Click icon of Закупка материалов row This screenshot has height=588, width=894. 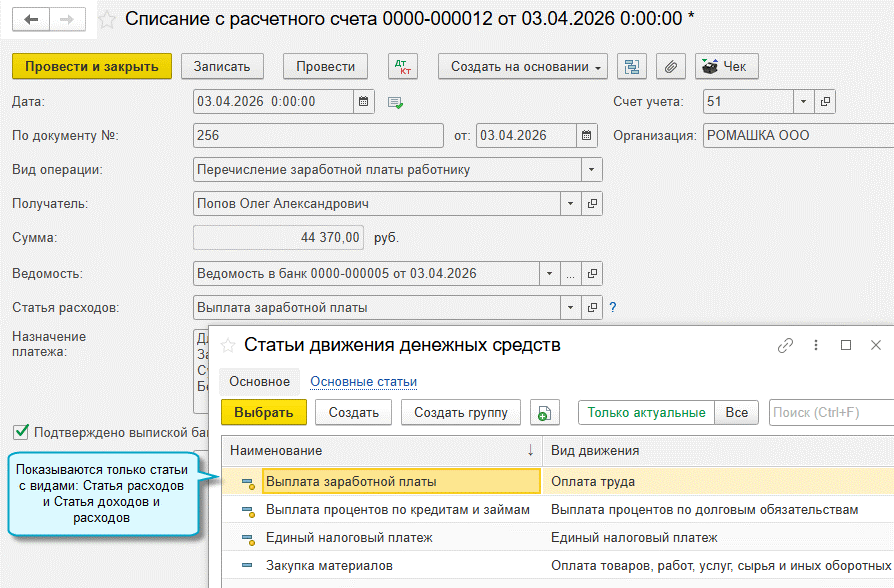[x=247, y=565]
